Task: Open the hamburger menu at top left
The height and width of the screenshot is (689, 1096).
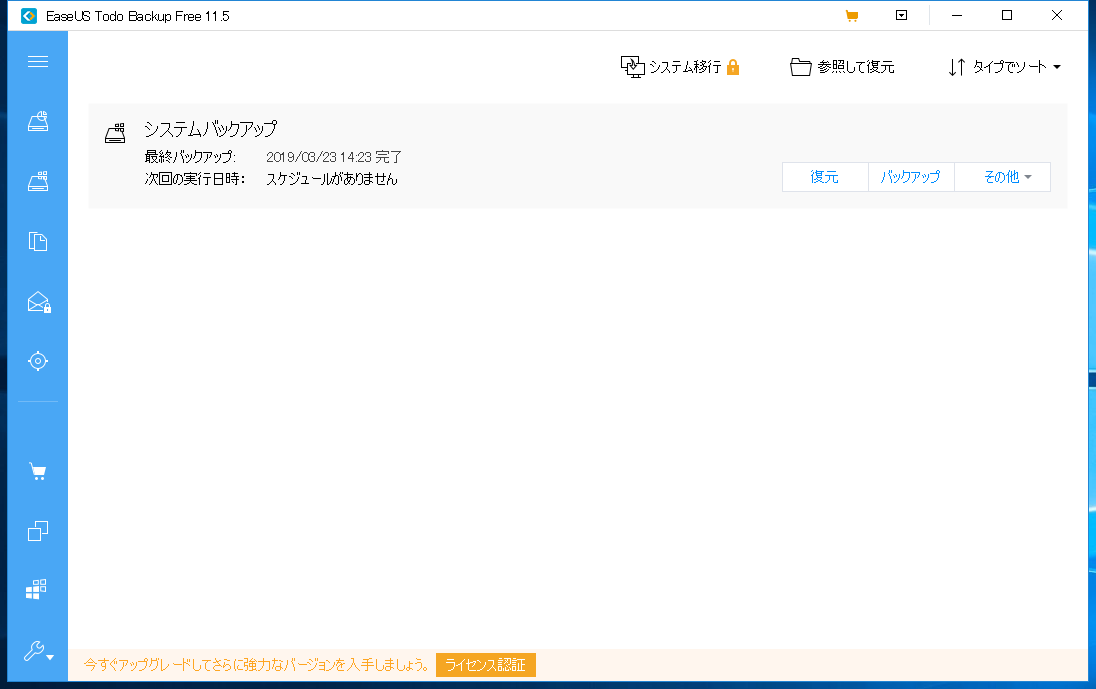Action: [38, 61]
